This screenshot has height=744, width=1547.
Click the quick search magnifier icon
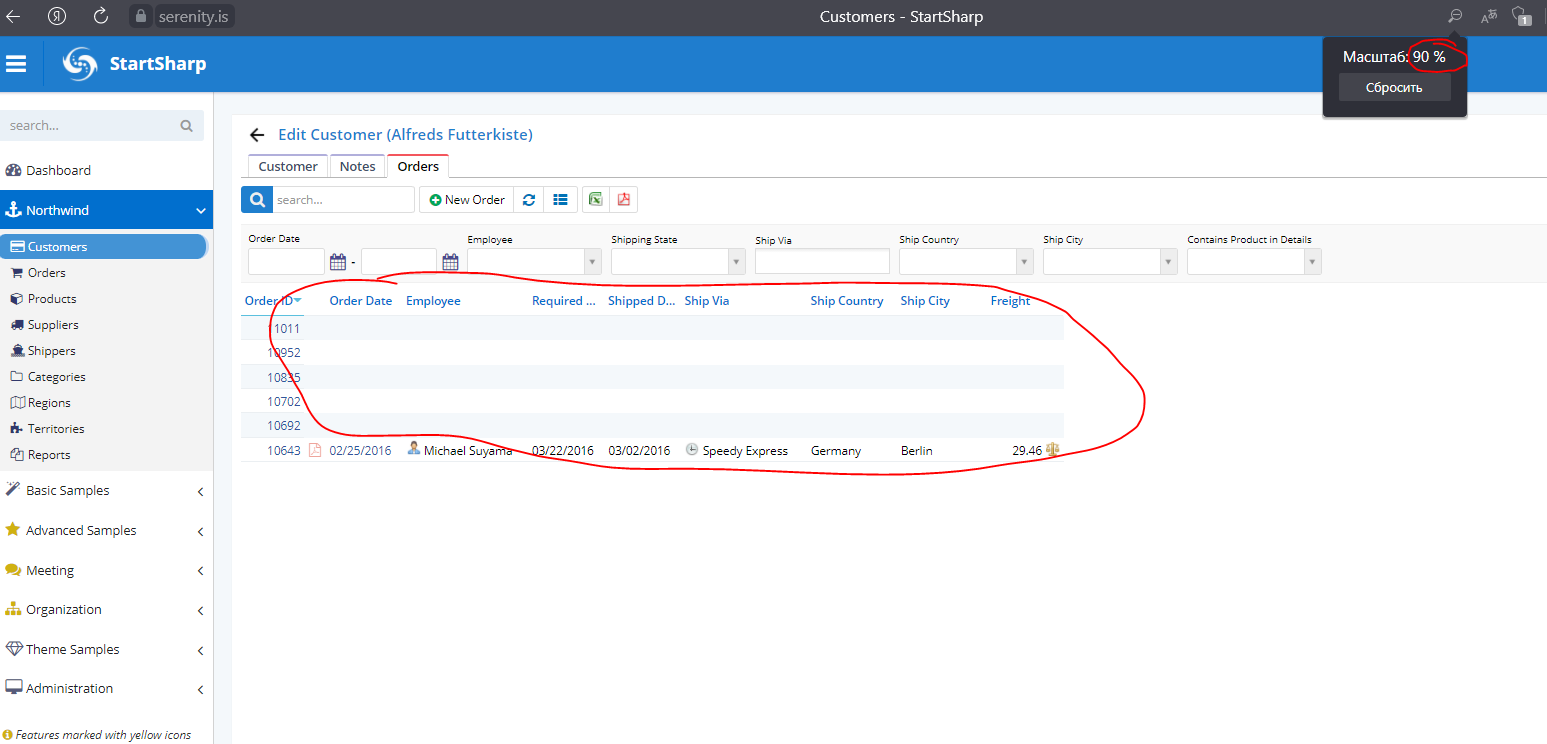[x=256, y=199]
